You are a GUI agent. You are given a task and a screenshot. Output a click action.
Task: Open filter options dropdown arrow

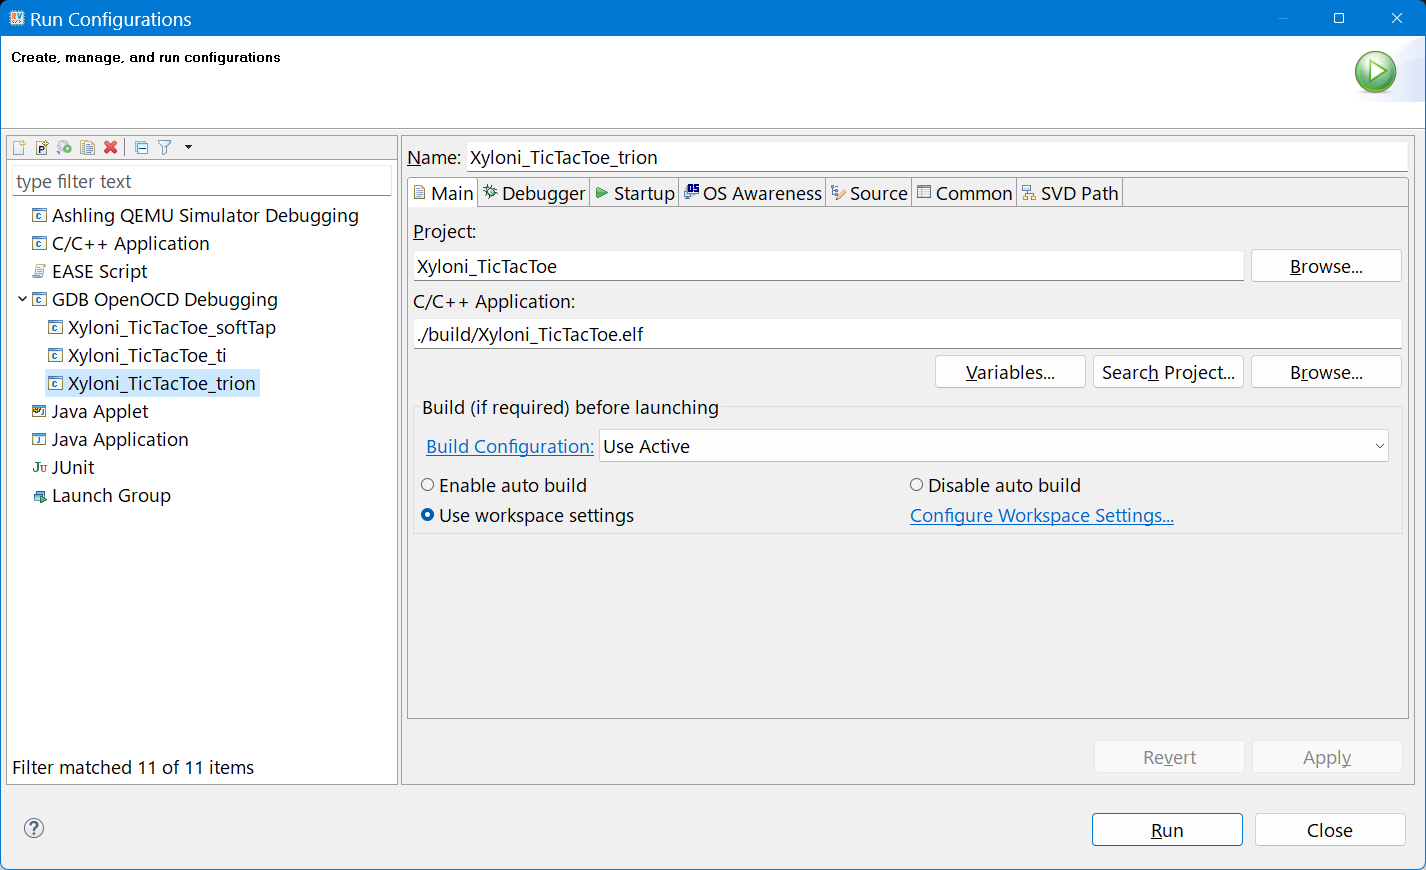click(x=188, y=147)
